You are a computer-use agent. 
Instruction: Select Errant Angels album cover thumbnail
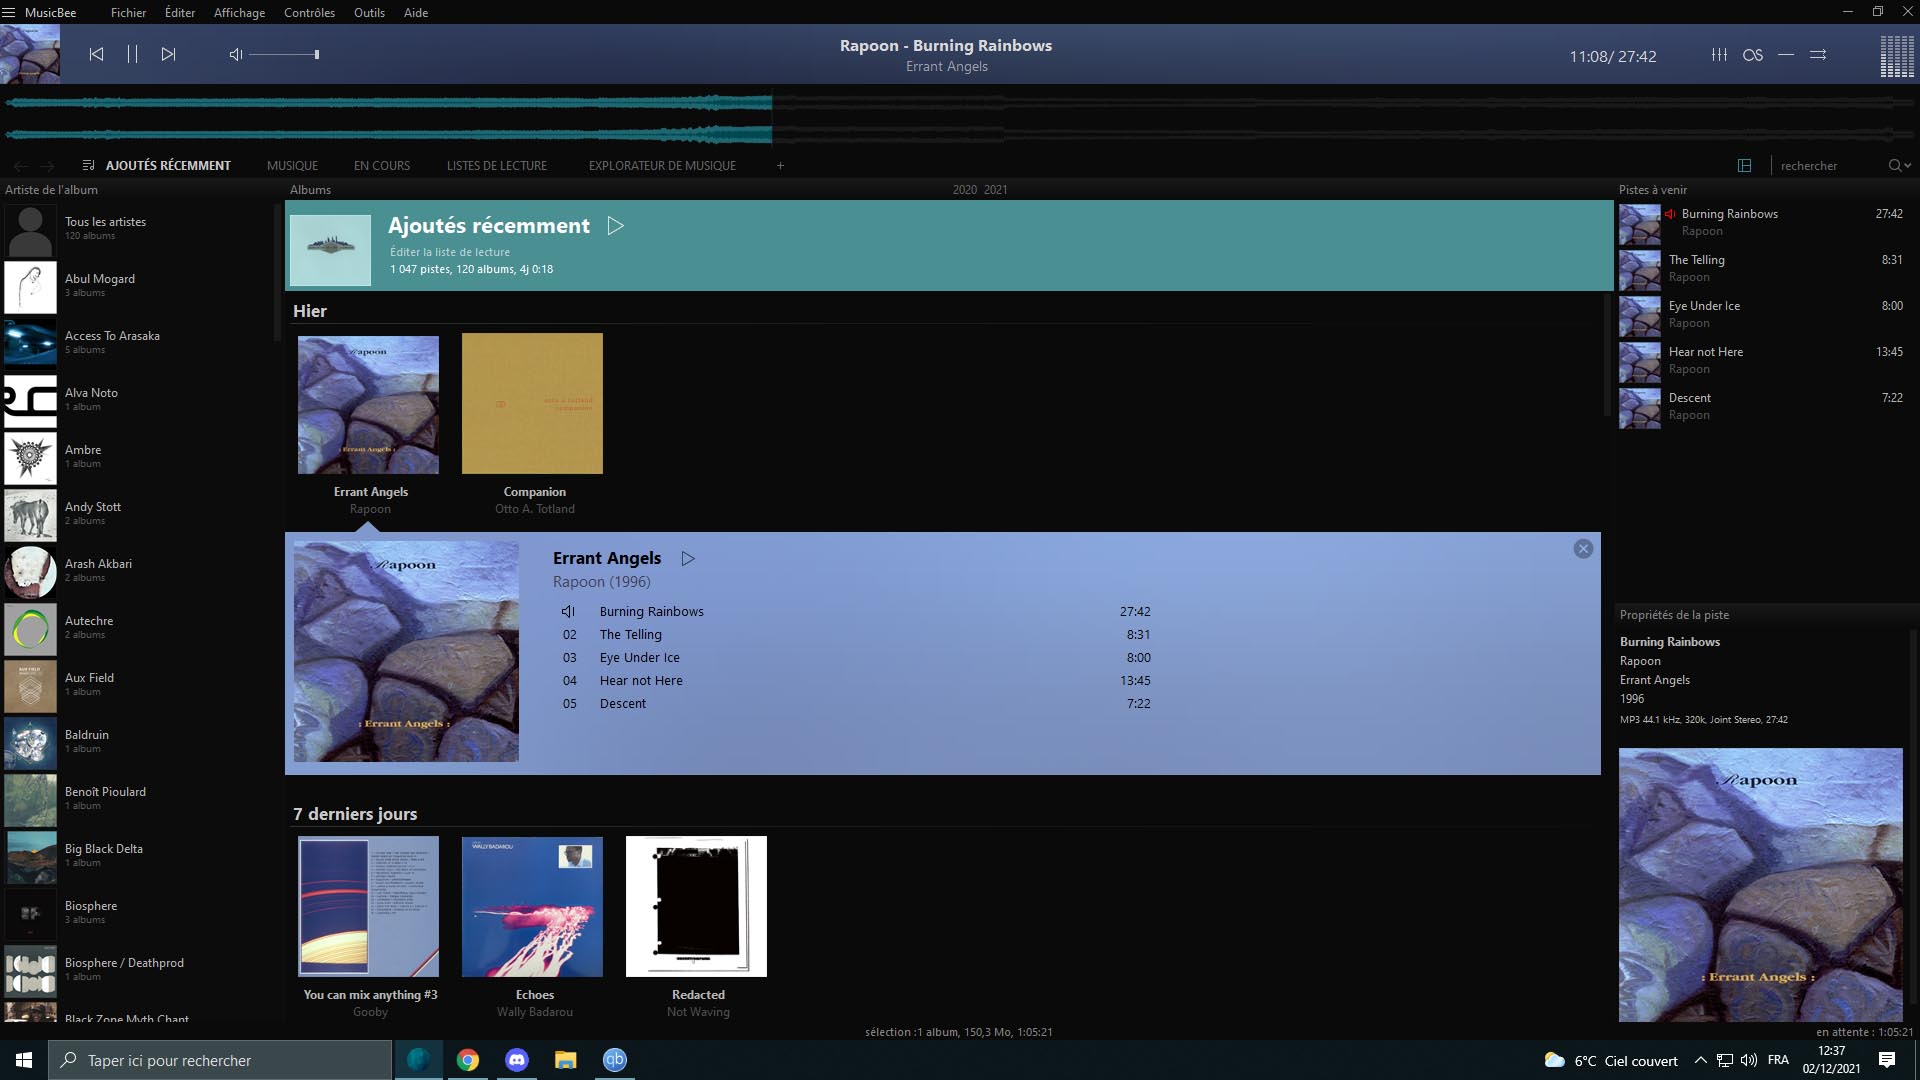(368, 404)
